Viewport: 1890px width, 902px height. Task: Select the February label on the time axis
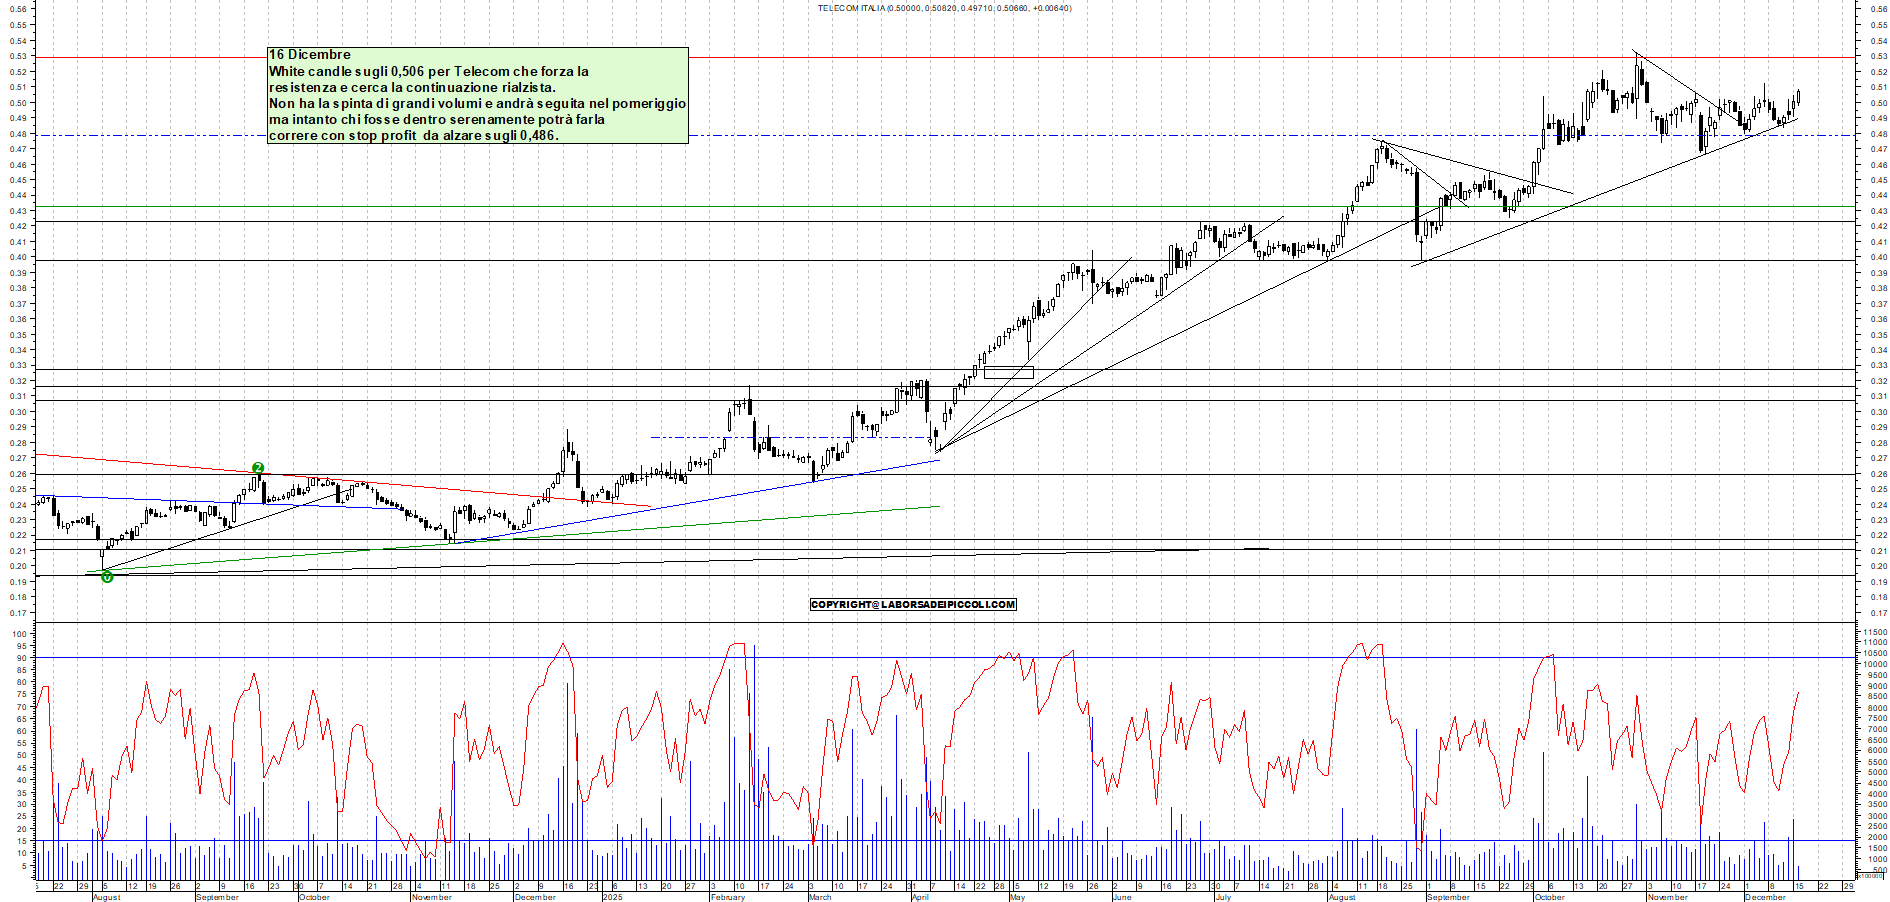click(727, 897)
